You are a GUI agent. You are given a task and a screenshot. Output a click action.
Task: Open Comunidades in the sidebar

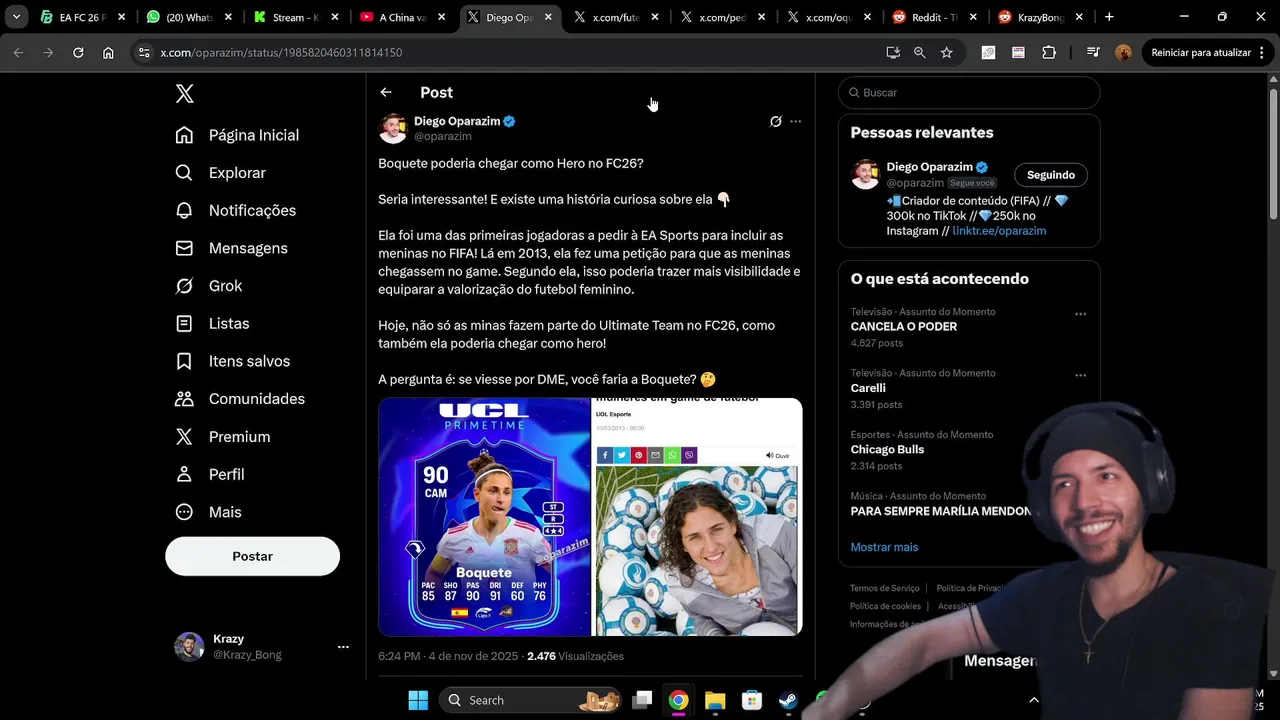click(241, 399)
